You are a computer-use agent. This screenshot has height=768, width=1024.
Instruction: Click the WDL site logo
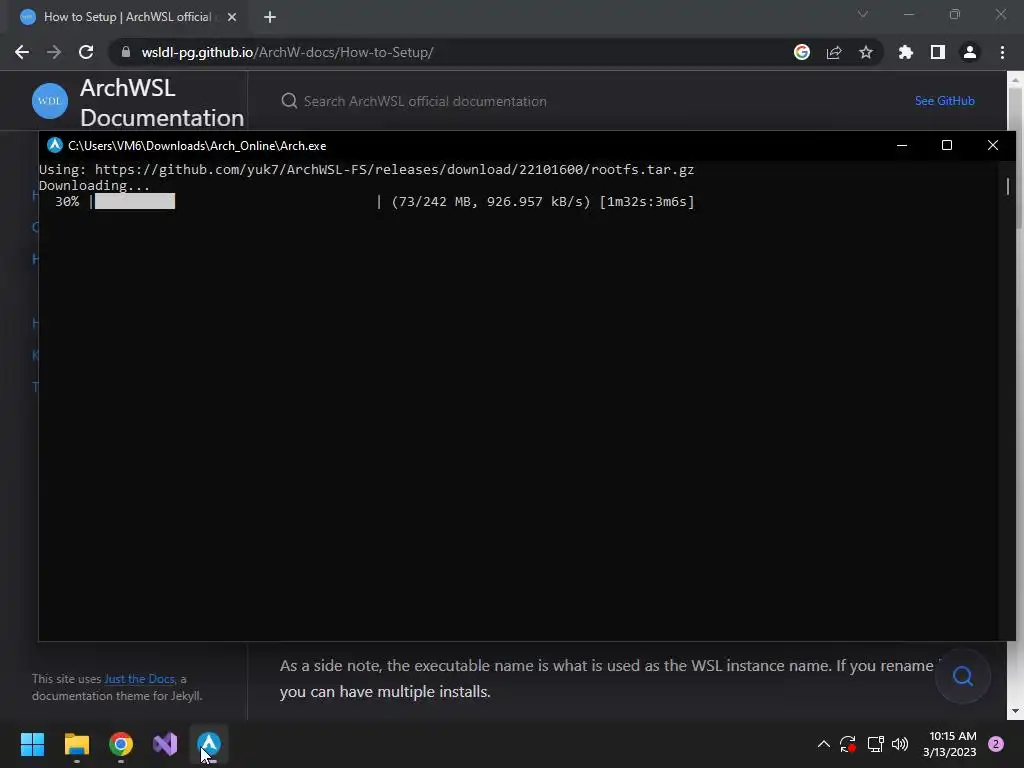click(50, 101)
